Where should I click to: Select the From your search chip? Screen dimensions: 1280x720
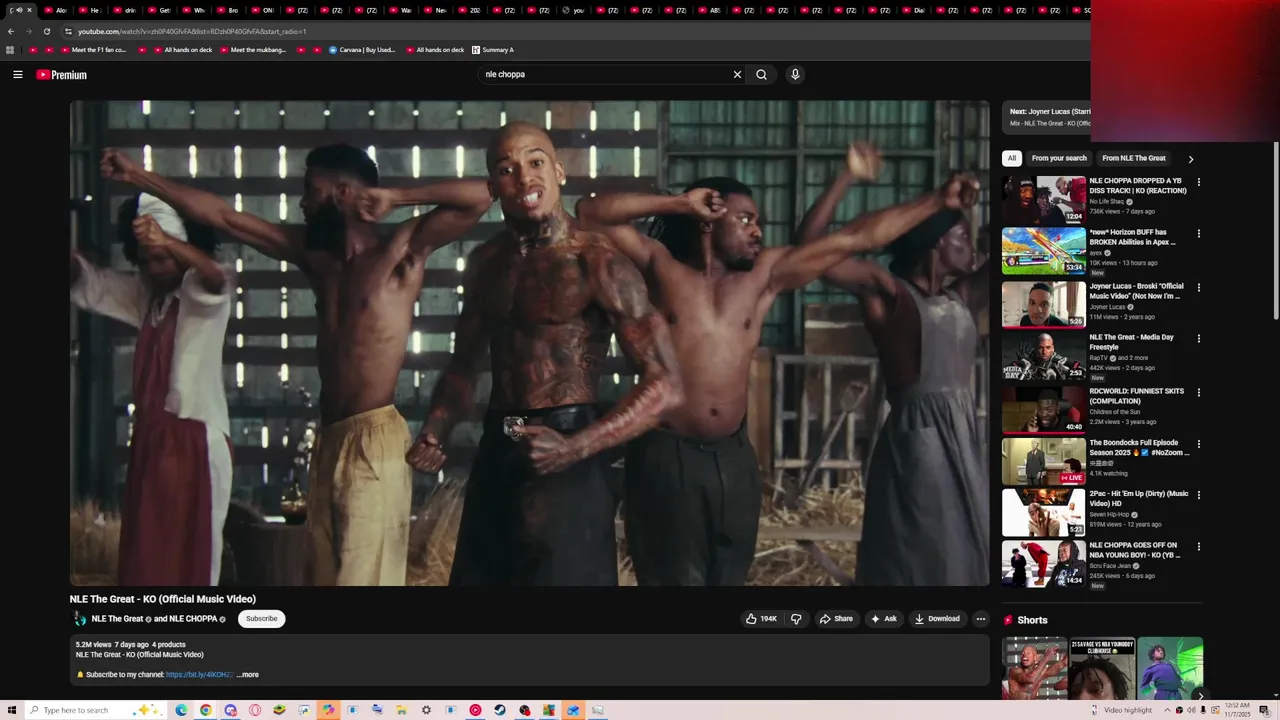(1059, 158)
